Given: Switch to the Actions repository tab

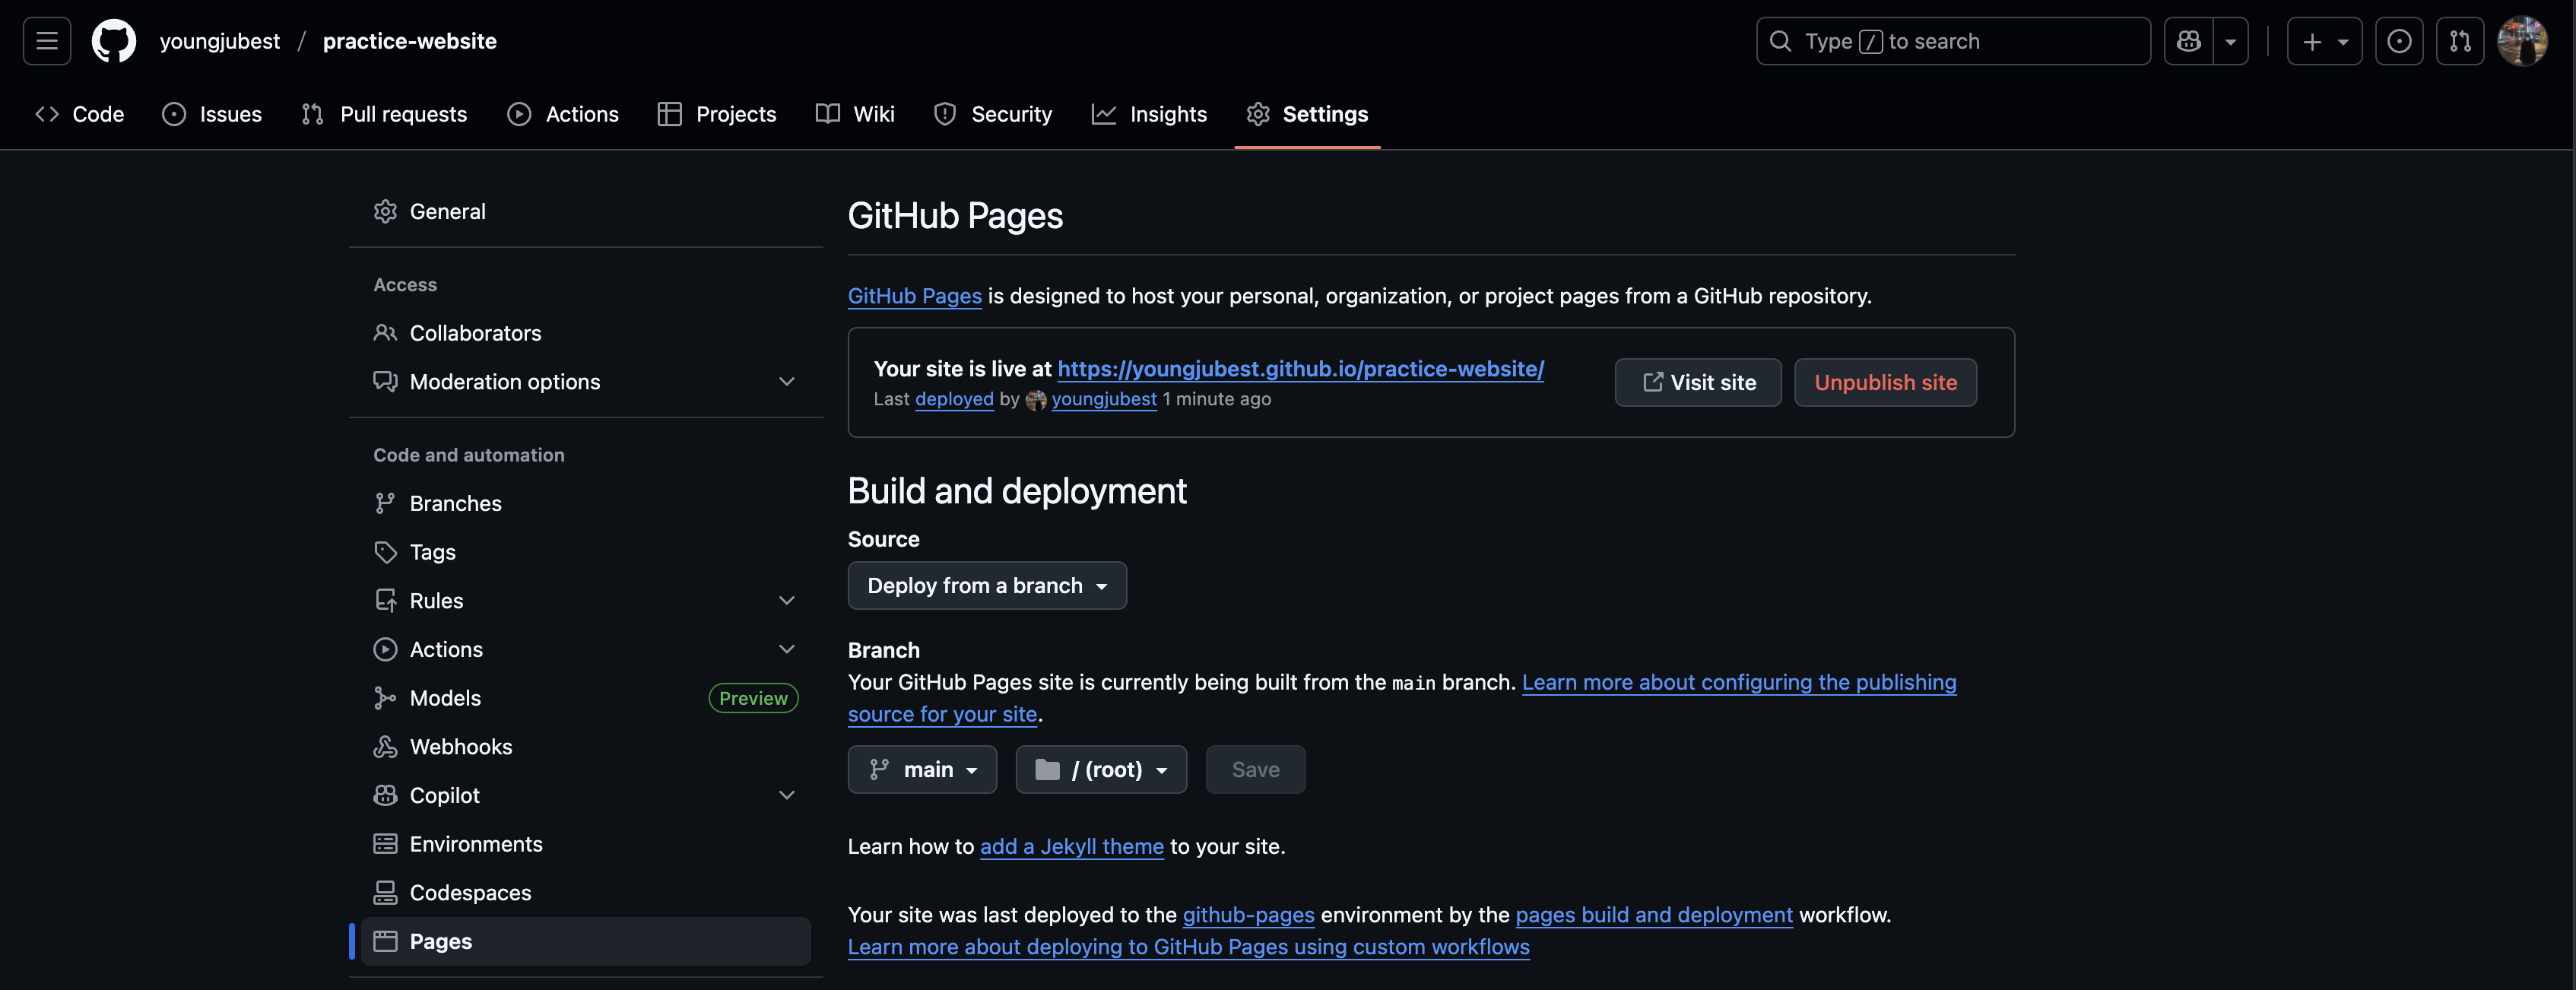Looking at the screenshot, I should coord(563,114).
